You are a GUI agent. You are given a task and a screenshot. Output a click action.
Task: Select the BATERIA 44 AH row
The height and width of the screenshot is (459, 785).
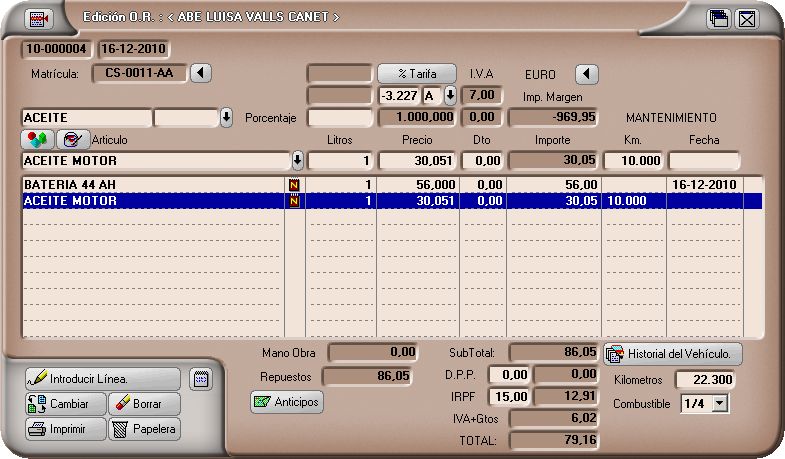(150, 185)
